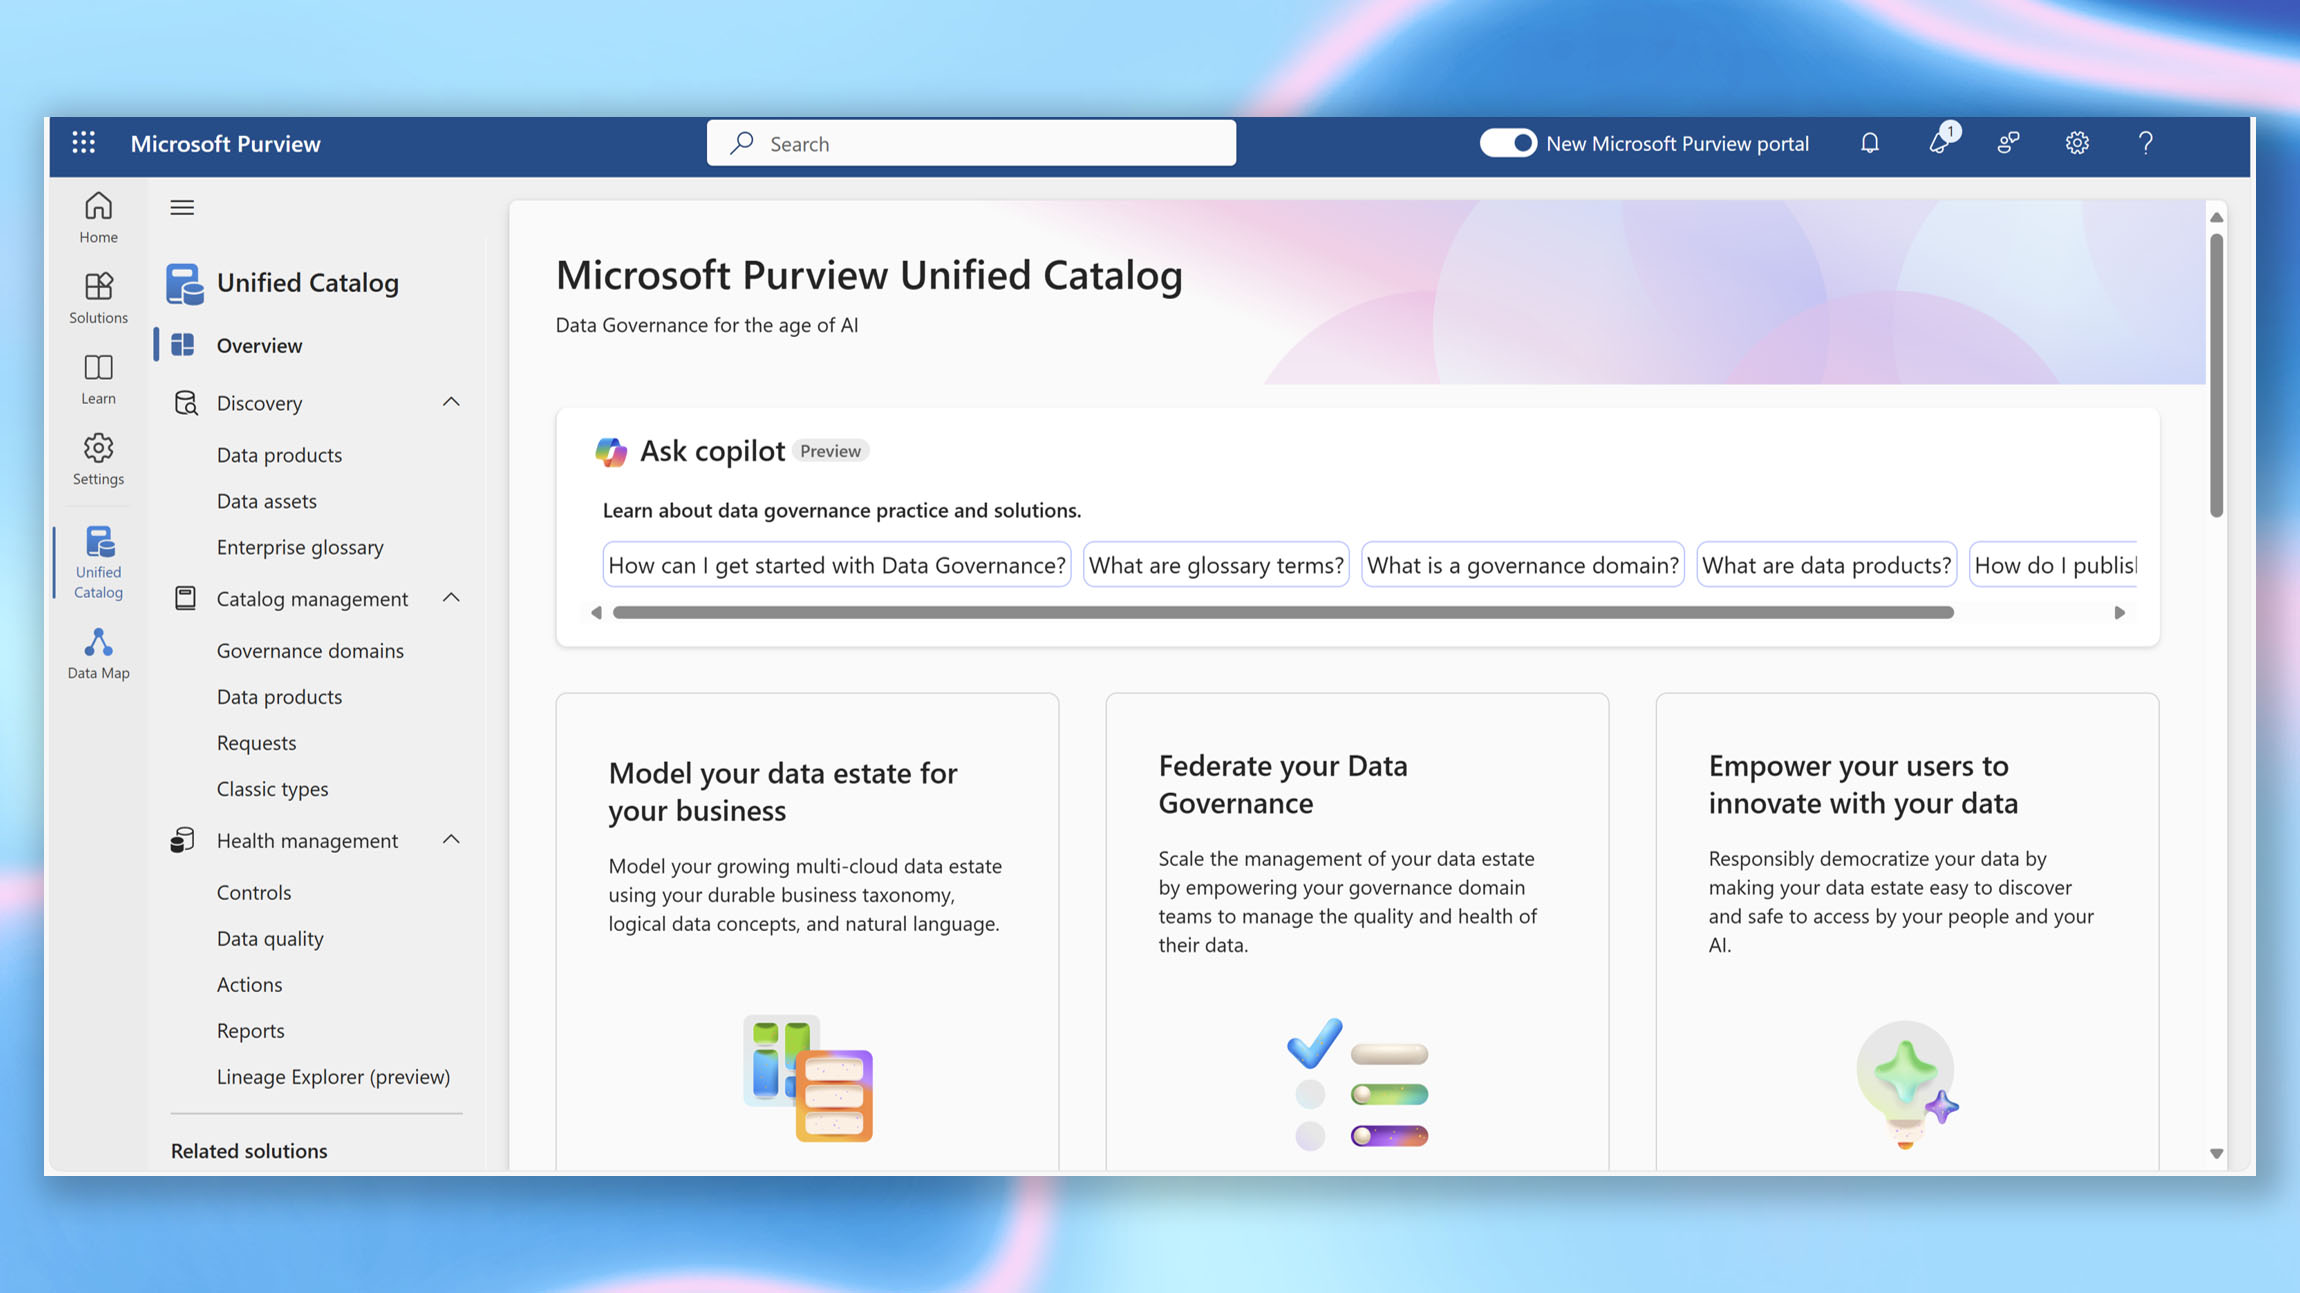Collapse the Catalog management section chevron
This screenshot has width=2300, height=1293.
[451, 598]
